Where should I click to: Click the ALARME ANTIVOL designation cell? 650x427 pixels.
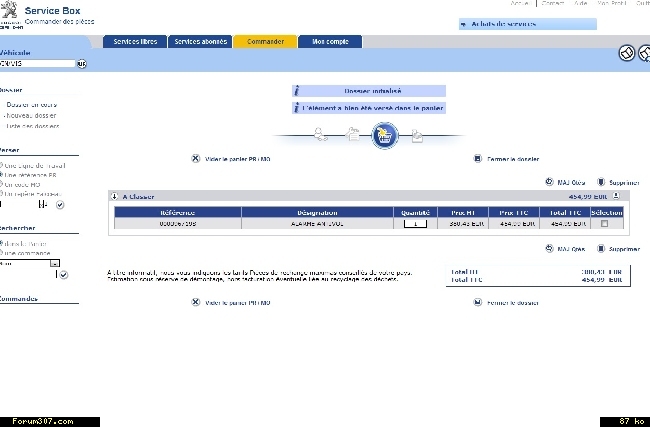[x=317, y=223]
